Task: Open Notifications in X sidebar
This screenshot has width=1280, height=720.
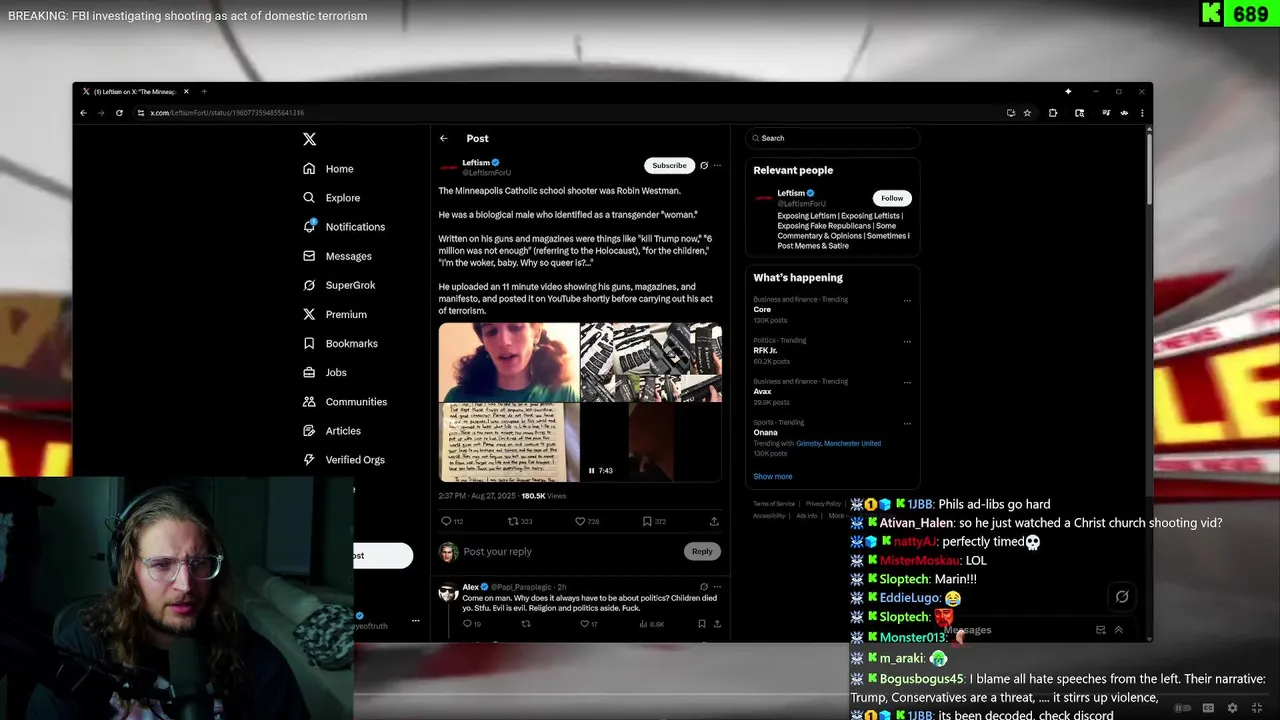Action: [x=344, y=227]
